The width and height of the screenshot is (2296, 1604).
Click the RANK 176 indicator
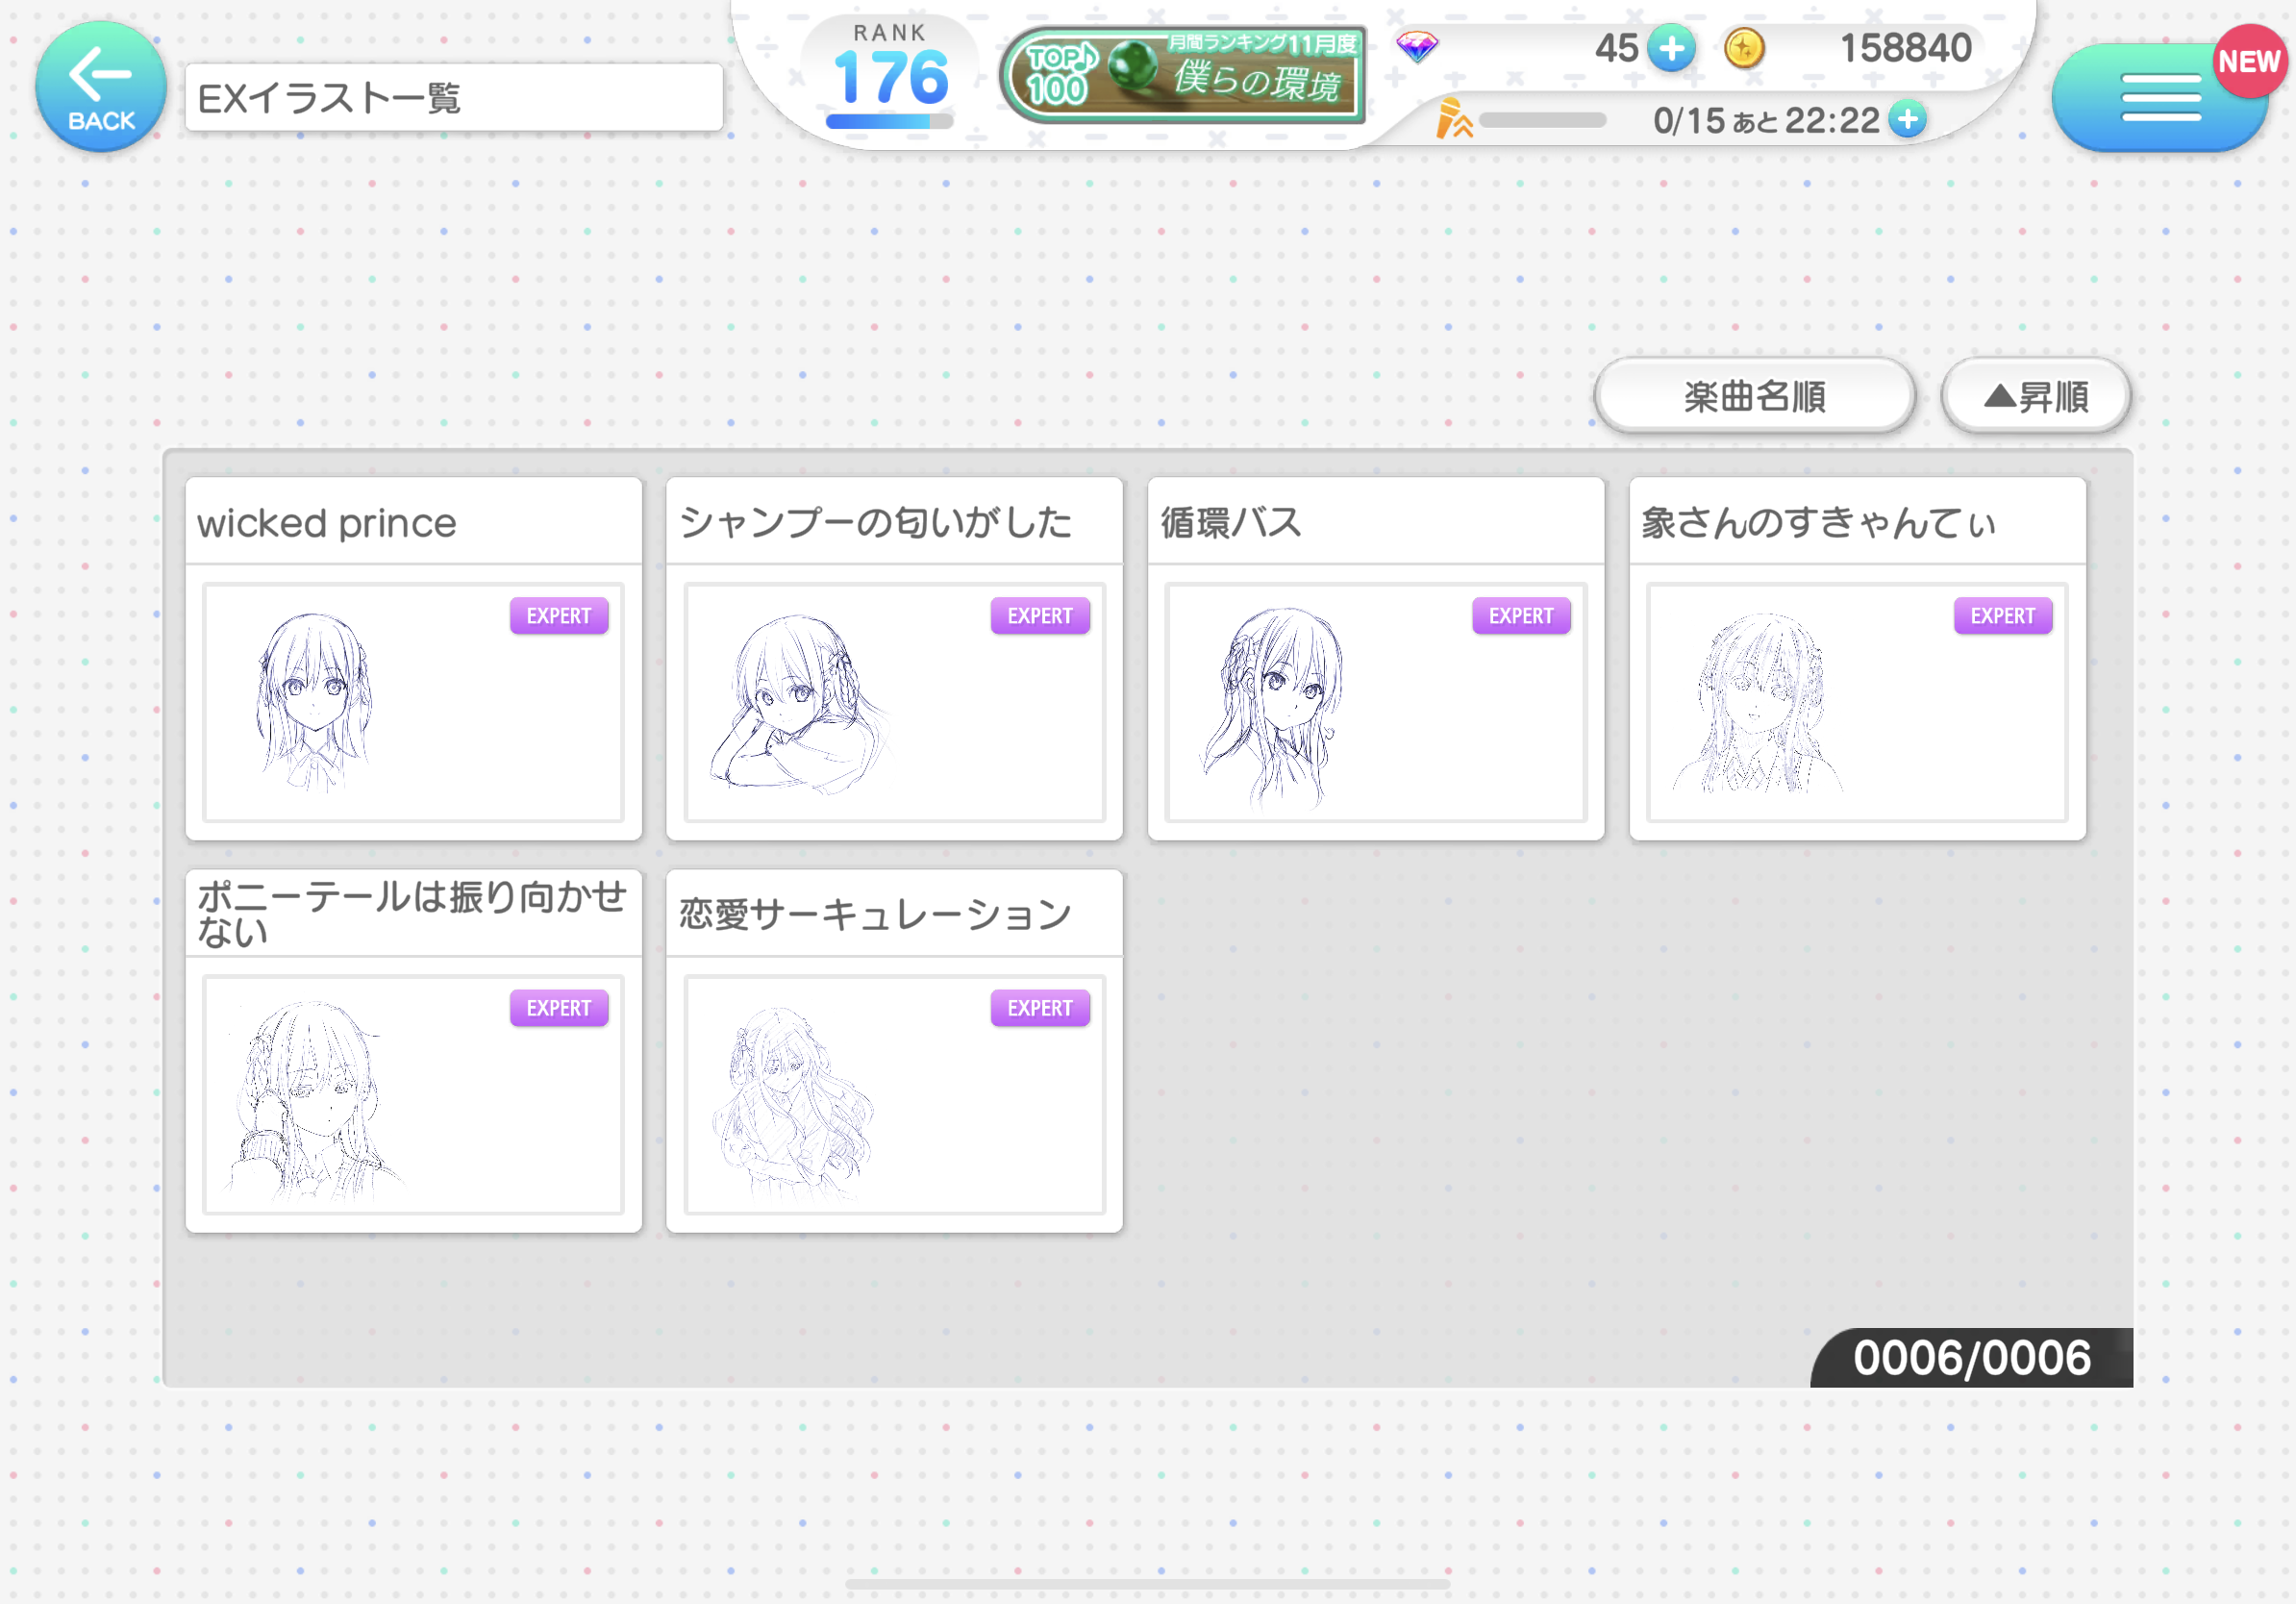click(890, 65)
